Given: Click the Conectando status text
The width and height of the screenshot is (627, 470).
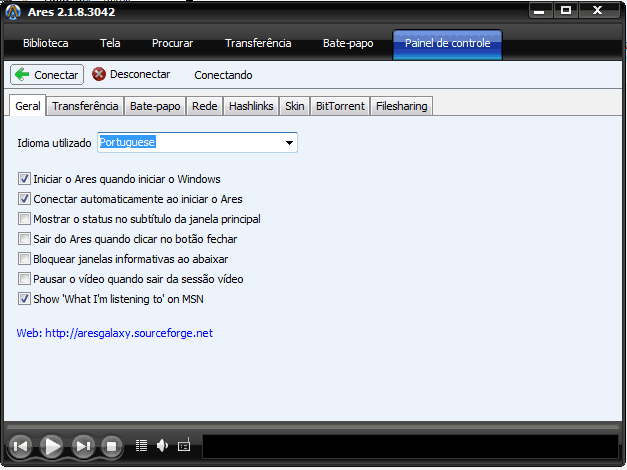Looking at the screenshot, I should (223, 75).
